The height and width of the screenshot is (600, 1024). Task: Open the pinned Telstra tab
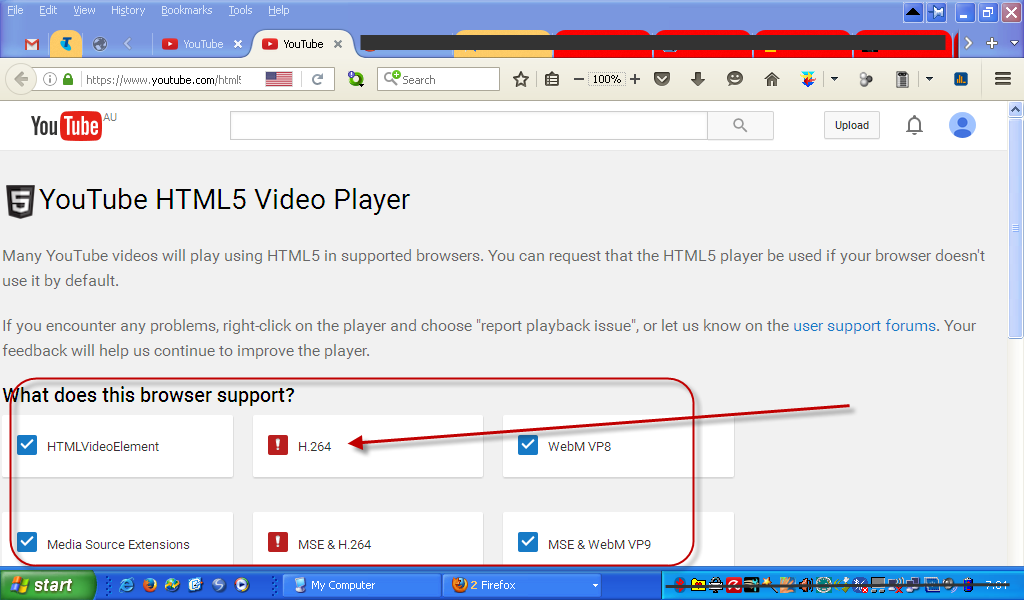point(66,44)
